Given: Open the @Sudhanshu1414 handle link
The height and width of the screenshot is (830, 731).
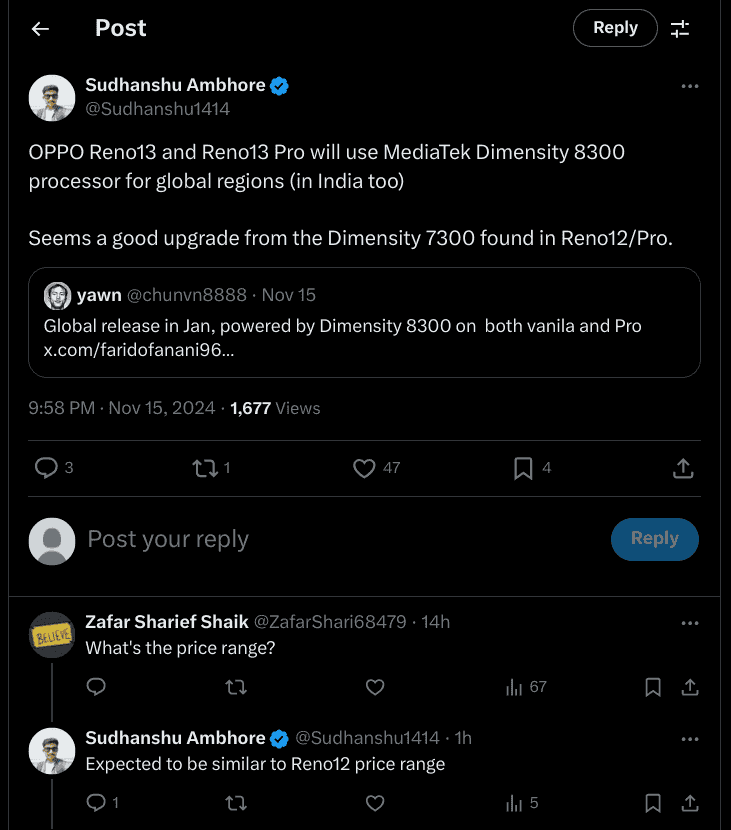Looking at the screenshot, I should (158, 109).
